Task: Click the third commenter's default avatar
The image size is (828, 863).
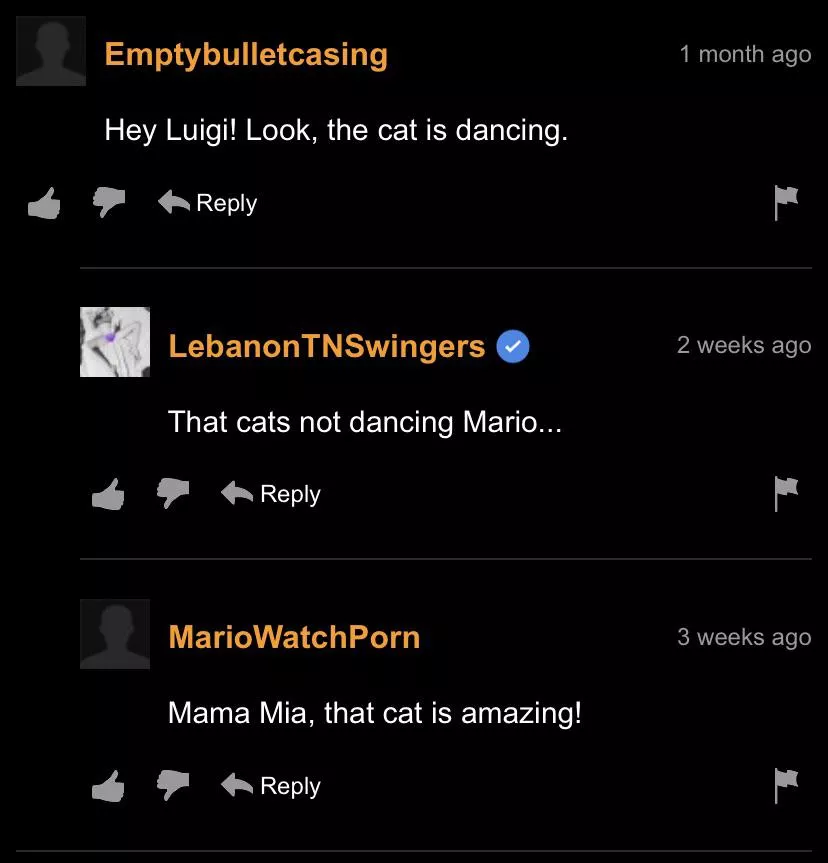Action: [x=115, y=634]
